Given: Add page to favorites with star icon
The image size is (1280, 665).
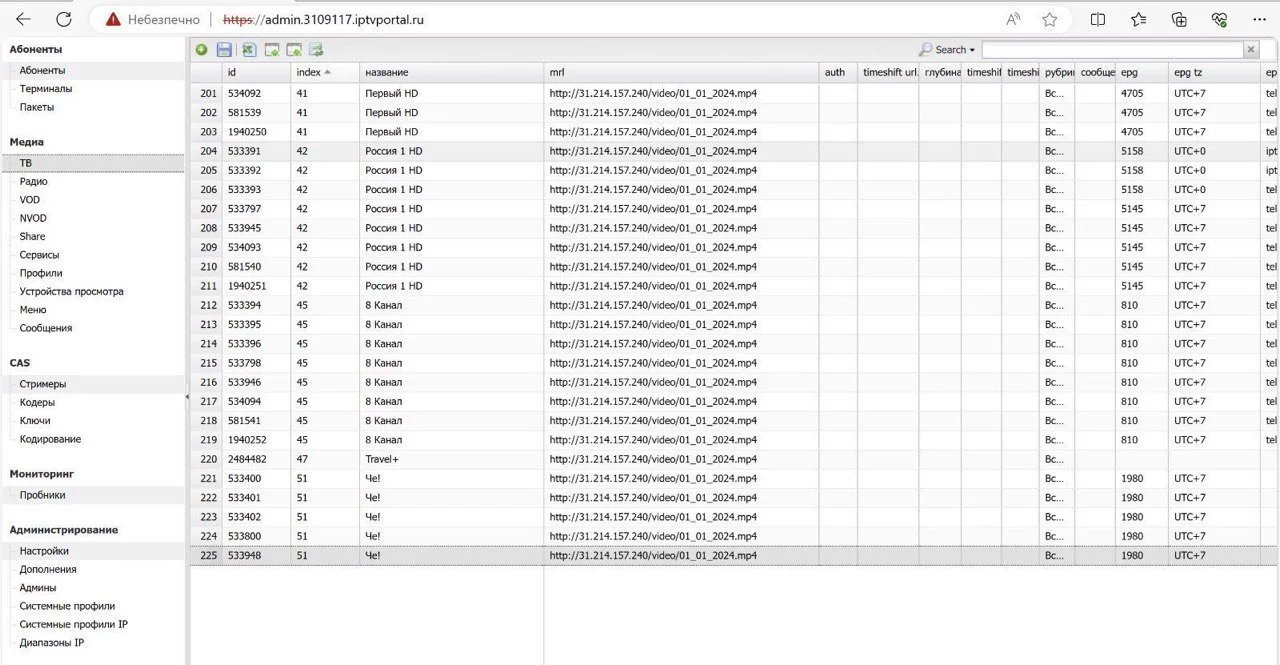Looking at the screenshot, I should tap(1049, 19).
